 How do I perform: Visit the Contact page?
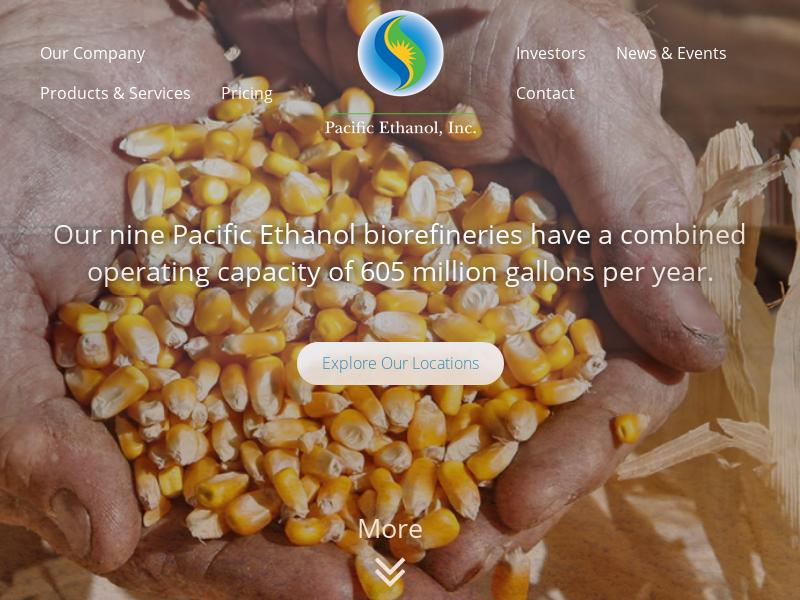pos(545,93)
